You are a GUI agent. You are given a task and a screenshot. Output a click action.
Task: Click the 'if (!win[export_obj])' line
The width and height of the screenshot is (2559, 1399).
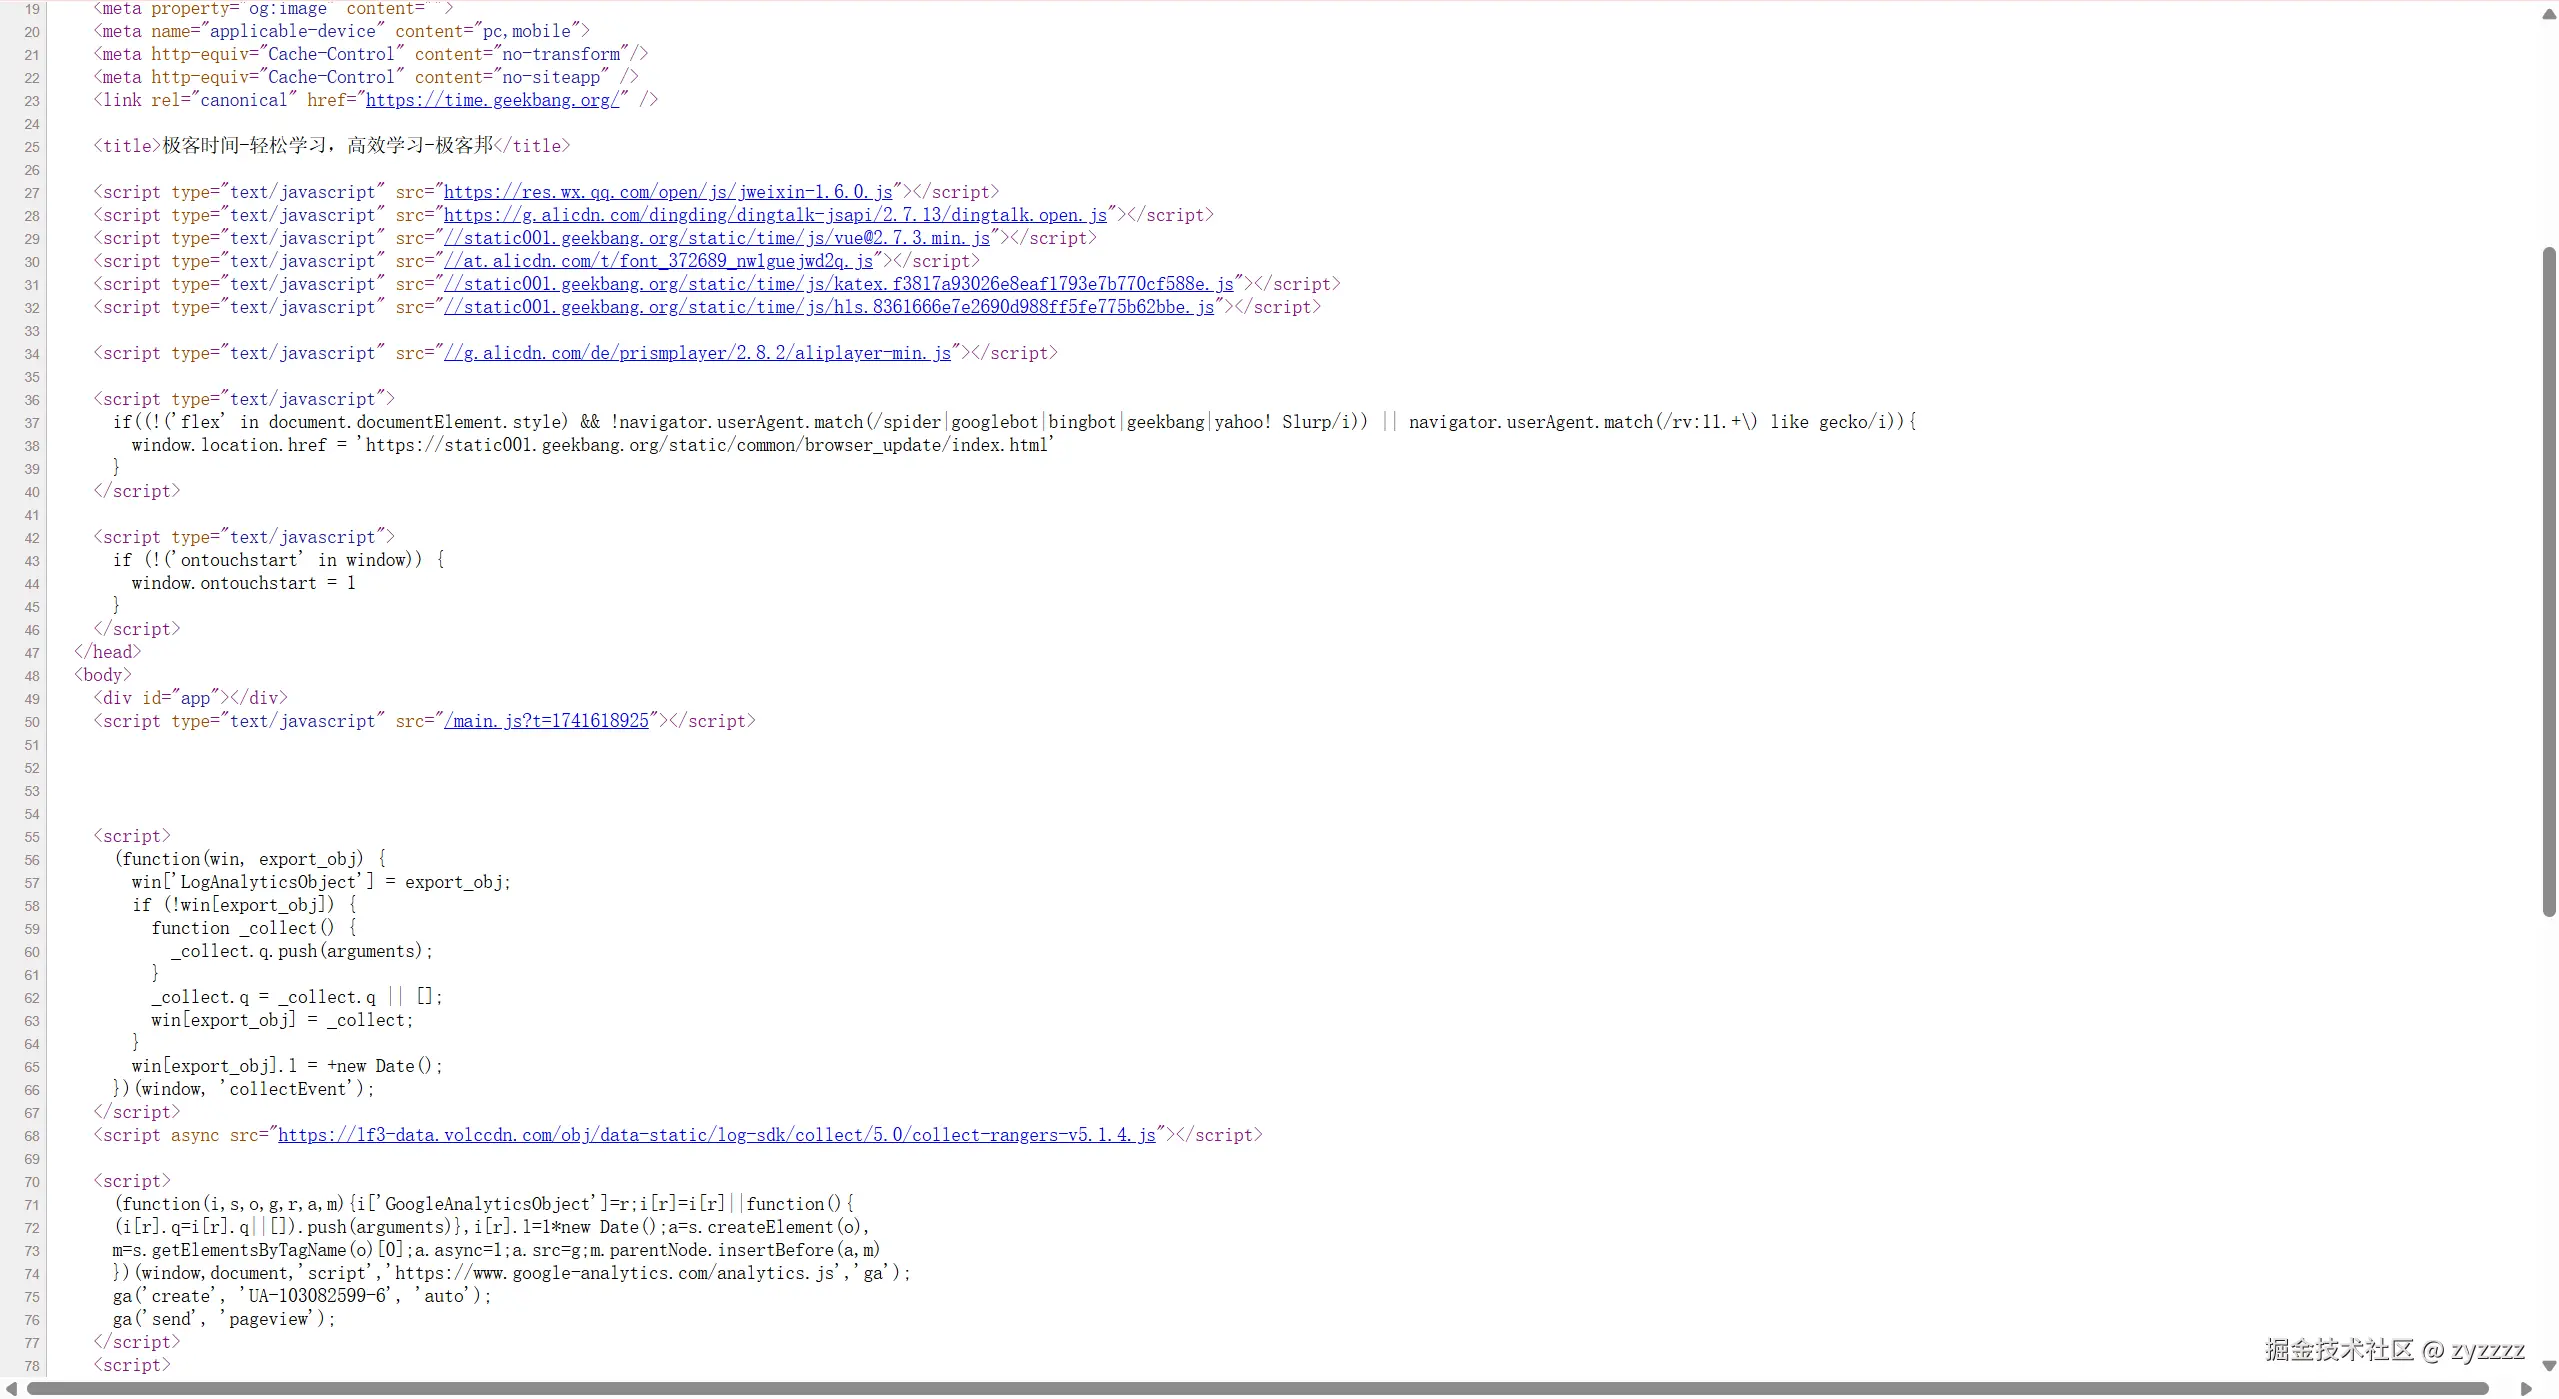pos(244,905)
